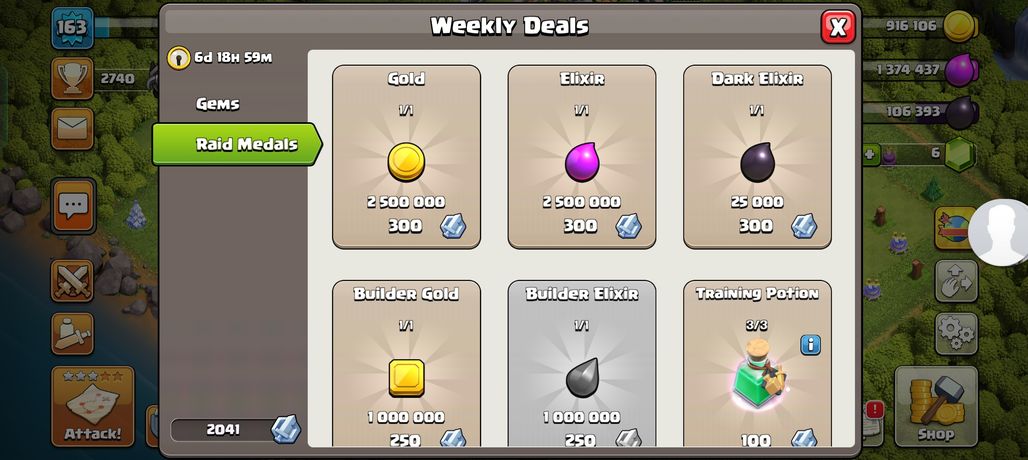The width and height of the screenshot is (1028, 460).
Task: Open Training Potion info icon
Action: pyautogui.click(x=810, y=345)
